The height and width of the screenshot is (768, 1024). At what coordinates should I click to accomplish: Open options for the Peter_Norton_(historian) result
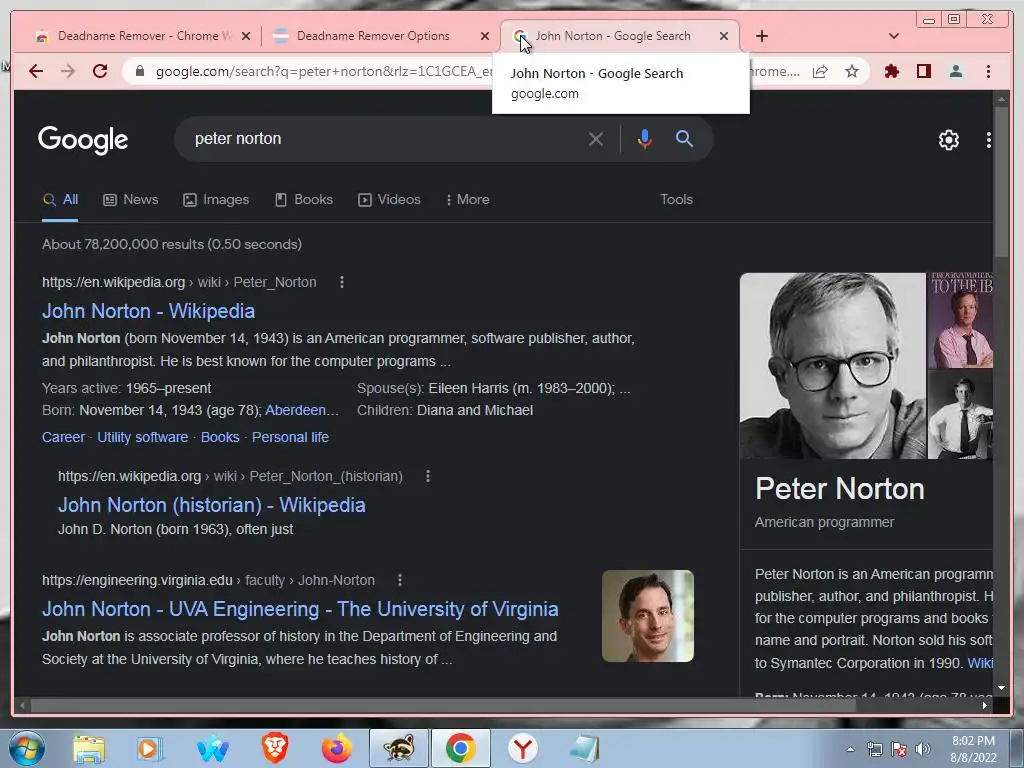[x=428, y=476]
